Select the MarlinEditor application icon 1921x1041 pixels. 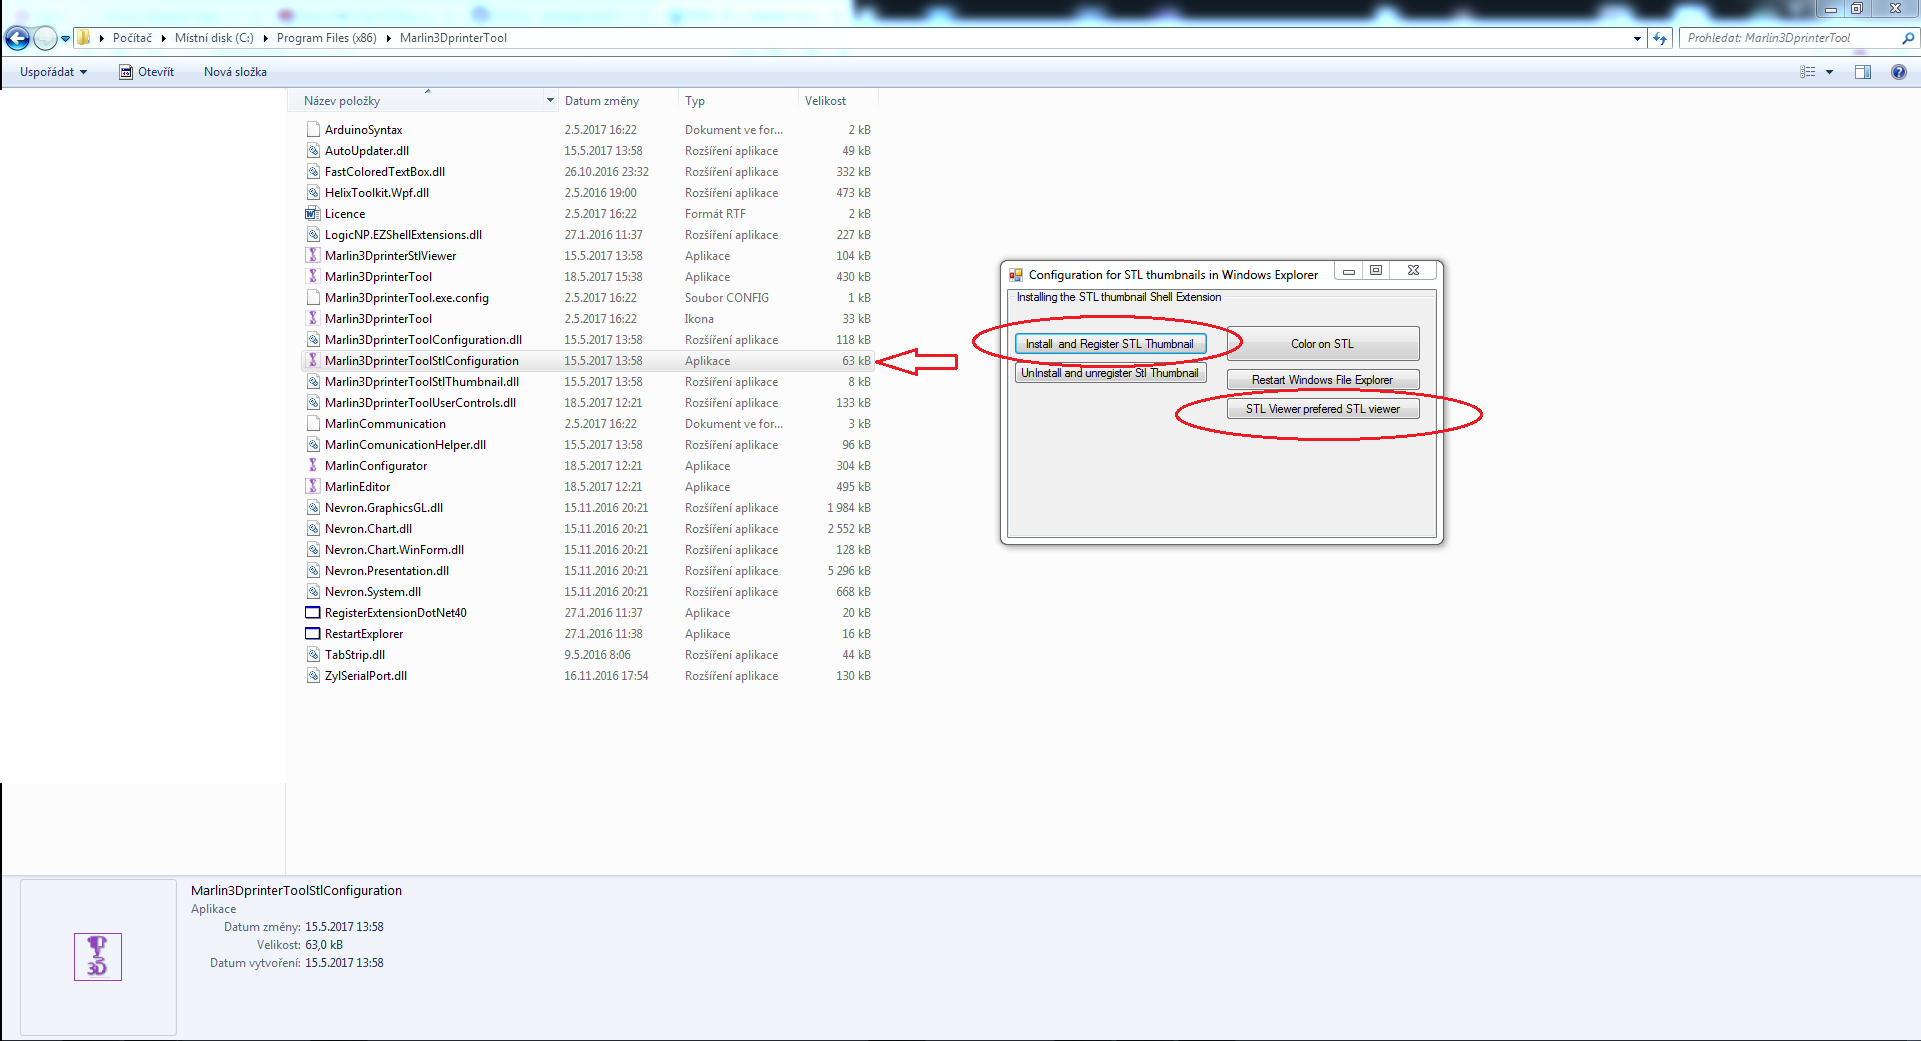[313, 487]
